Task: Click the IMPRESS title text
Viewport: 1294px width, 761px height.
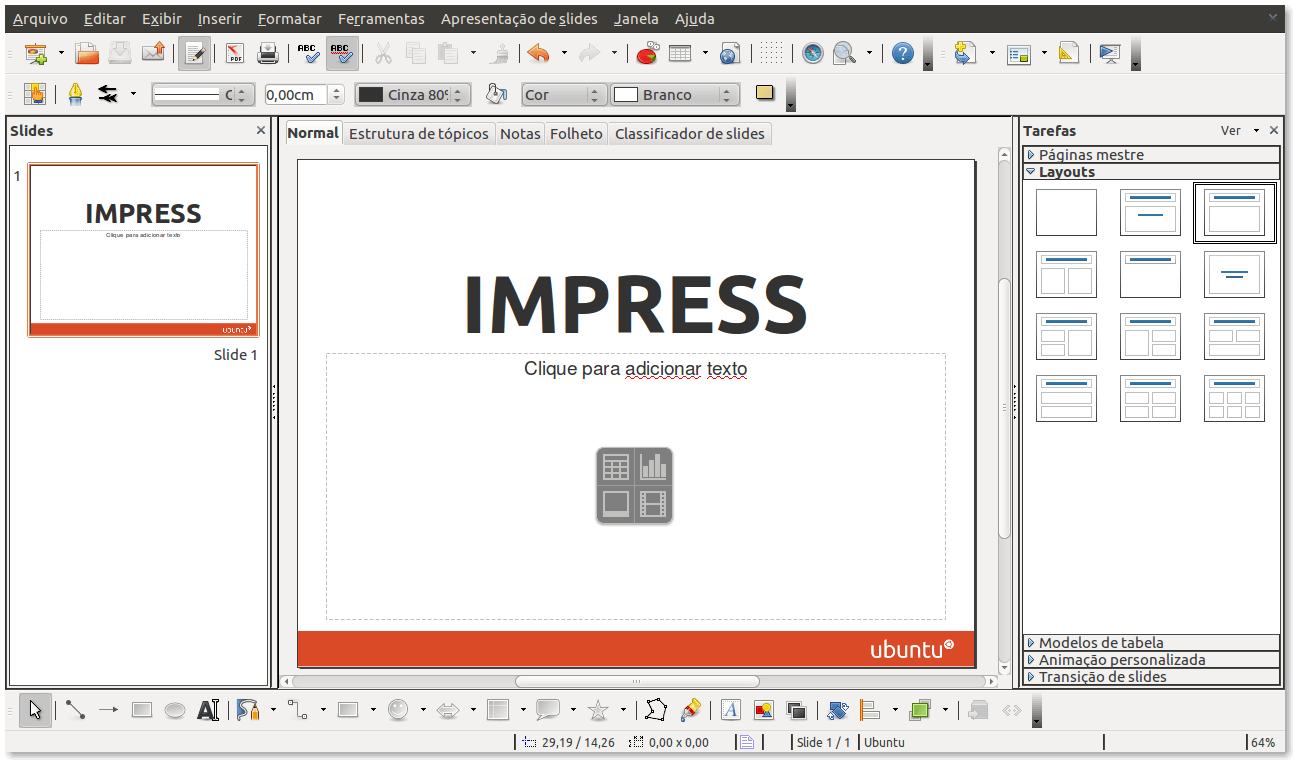Action: (x=636, y=305)
